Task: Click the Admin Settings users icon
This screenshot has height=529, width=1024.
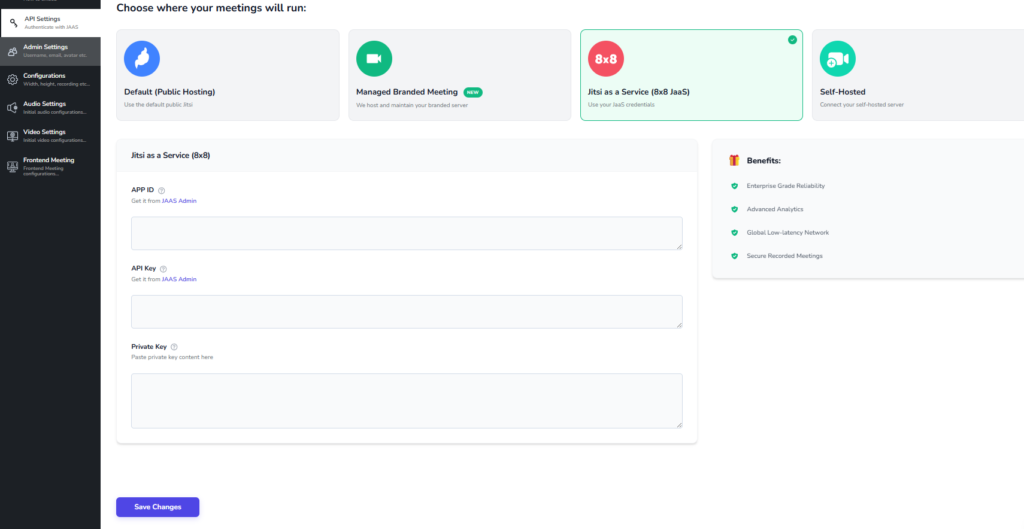Action: pos(12,51)
